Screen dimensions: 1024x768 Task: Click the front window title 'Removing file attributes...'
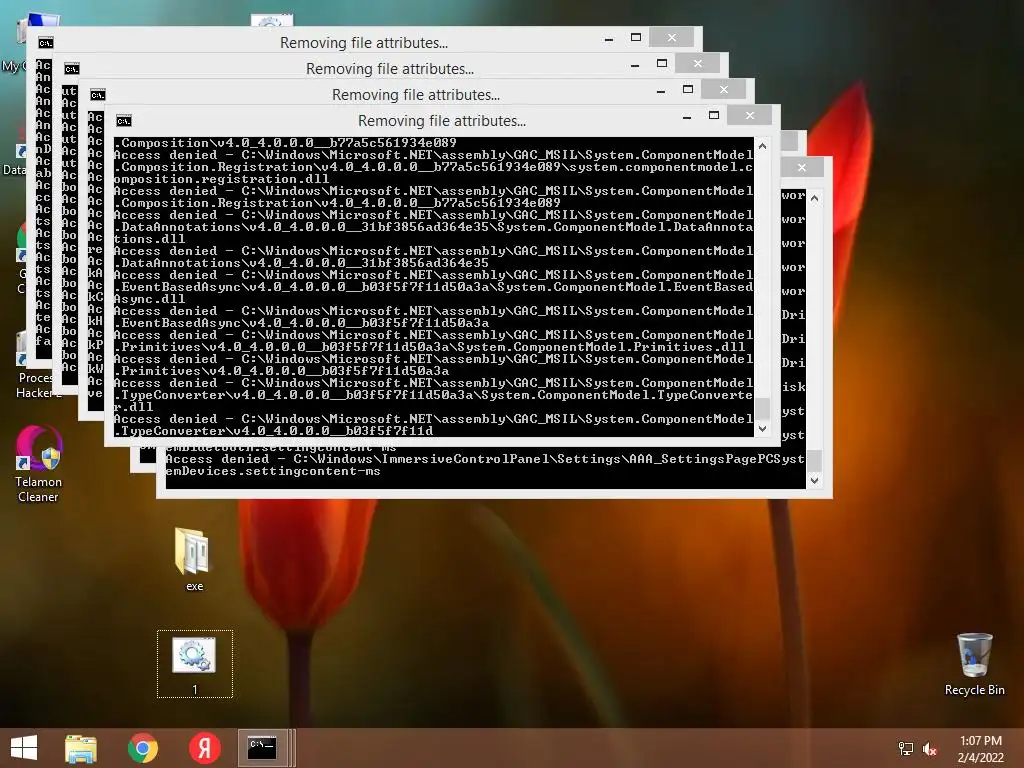click(x=441, y=121)
